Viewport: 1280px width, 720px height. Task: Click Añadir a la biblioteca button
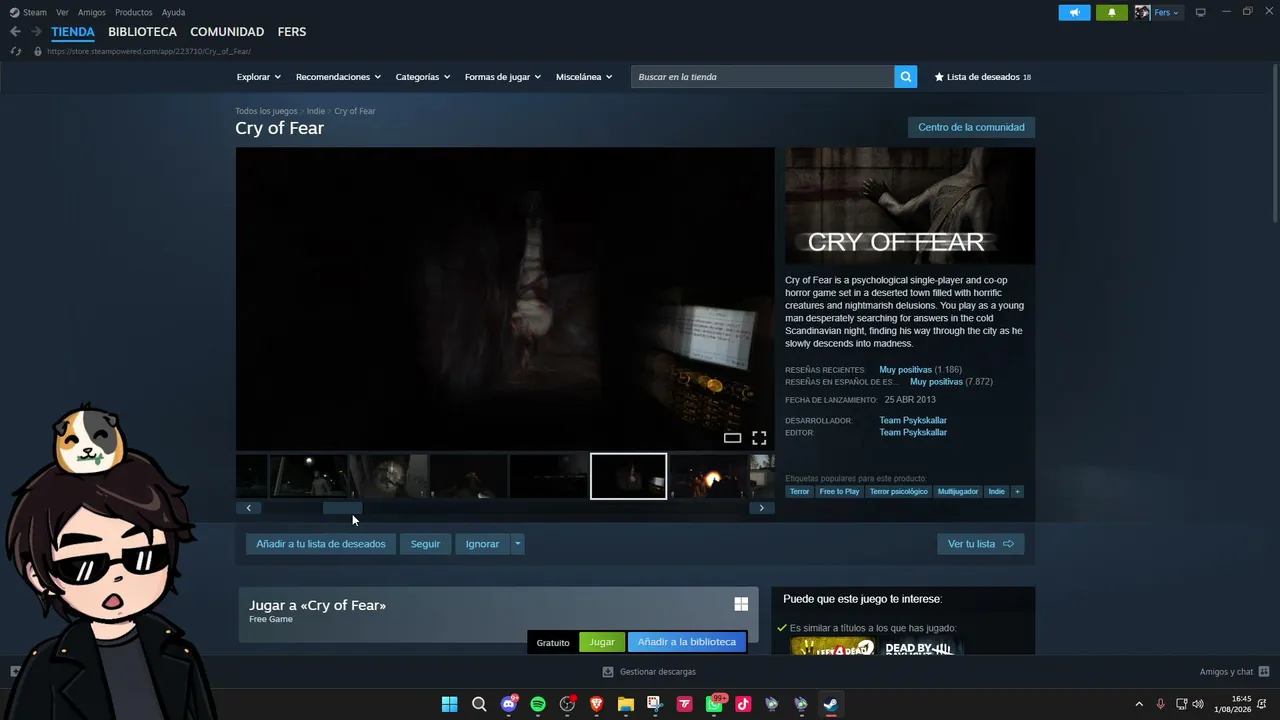(x=686, y=642)
